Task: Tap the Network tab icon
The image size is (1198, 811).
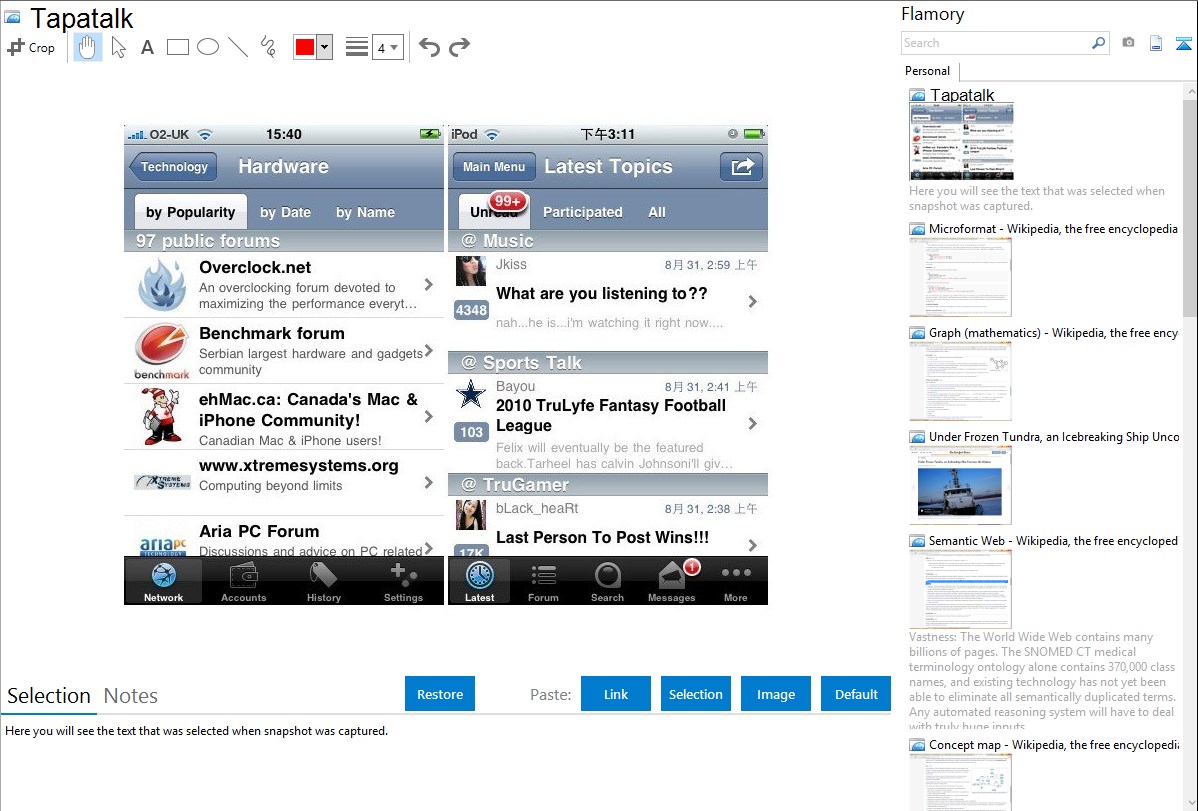Action: [x=164, y=581]
